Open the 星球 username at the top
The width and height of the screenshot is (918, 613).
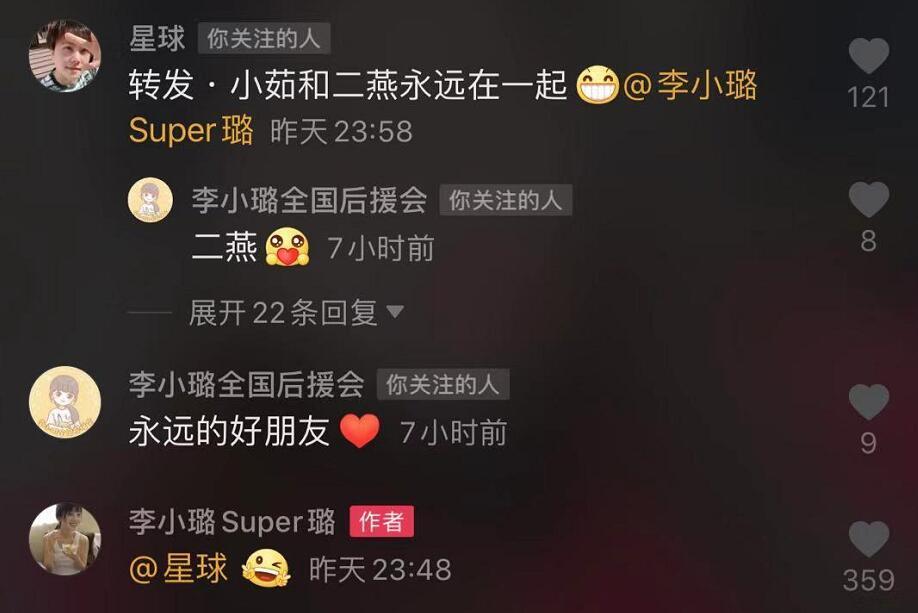157,39
